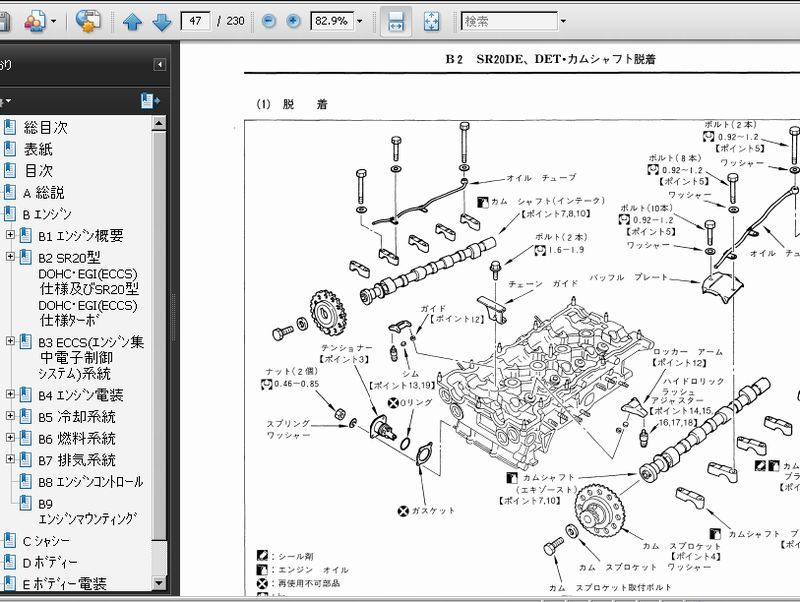Screen dimensions: 800x602
Task: Jump to B5 冷却系統 bookmark
Action: pyautogui.click(x=77, y=417)
